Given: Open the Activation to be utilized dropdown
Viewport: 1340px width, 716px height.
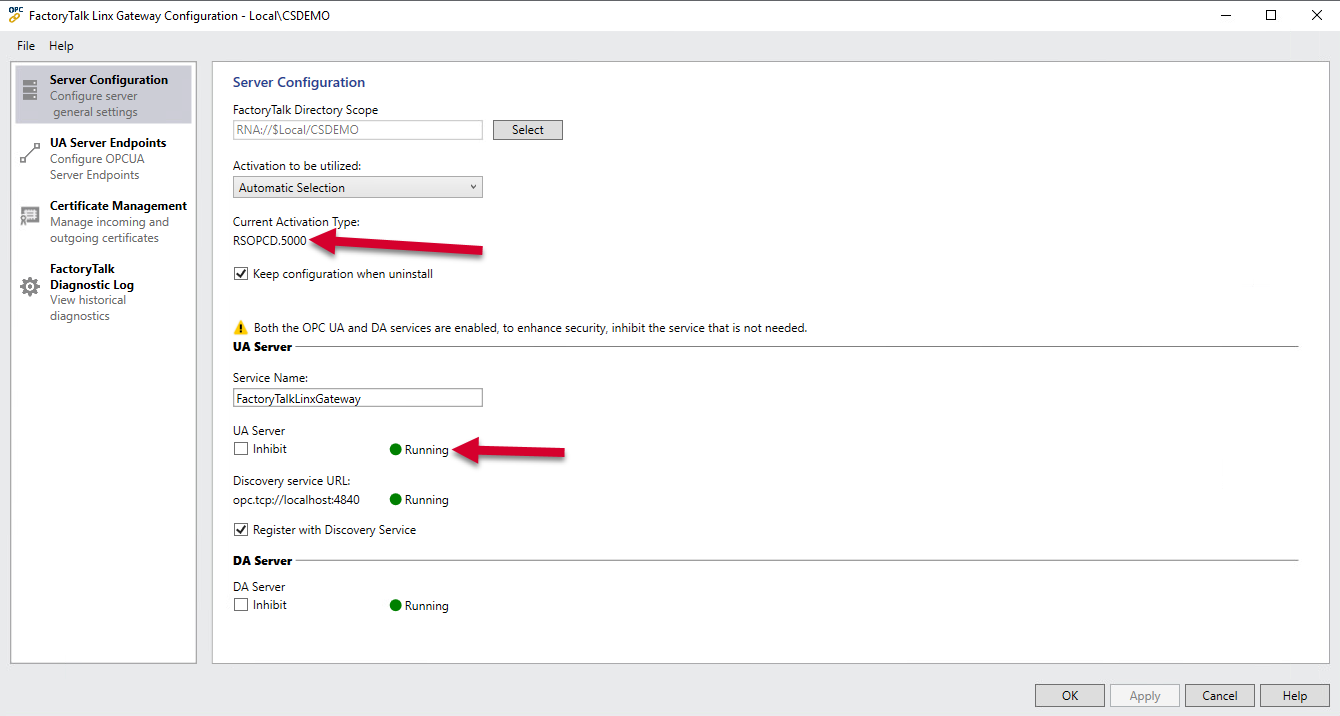Looking at the screenshot, I should click(x=358, y=187).
